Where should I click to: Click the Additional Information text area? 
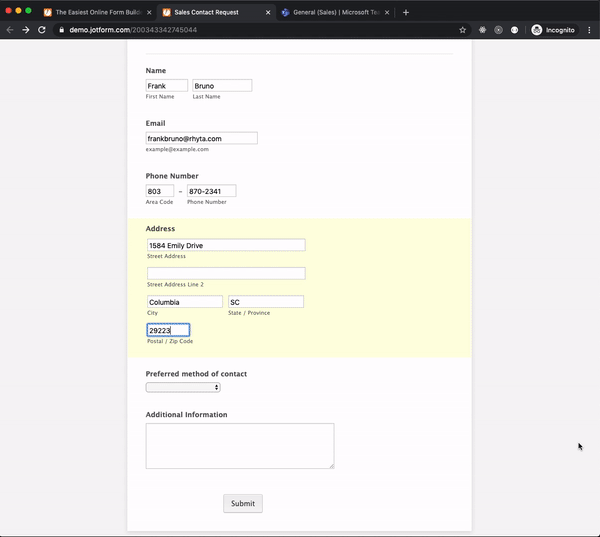[239, 445]
